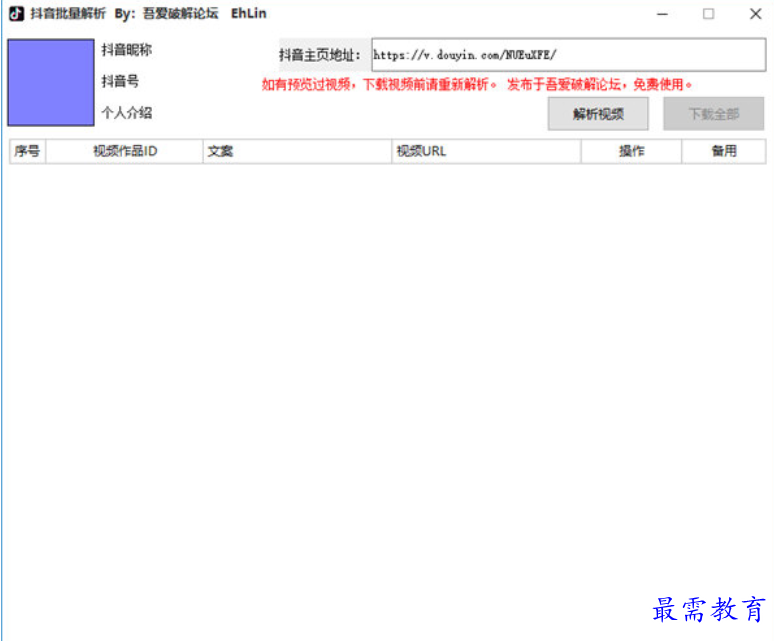Click the red notice text about re-parsing

click(476, 84)
